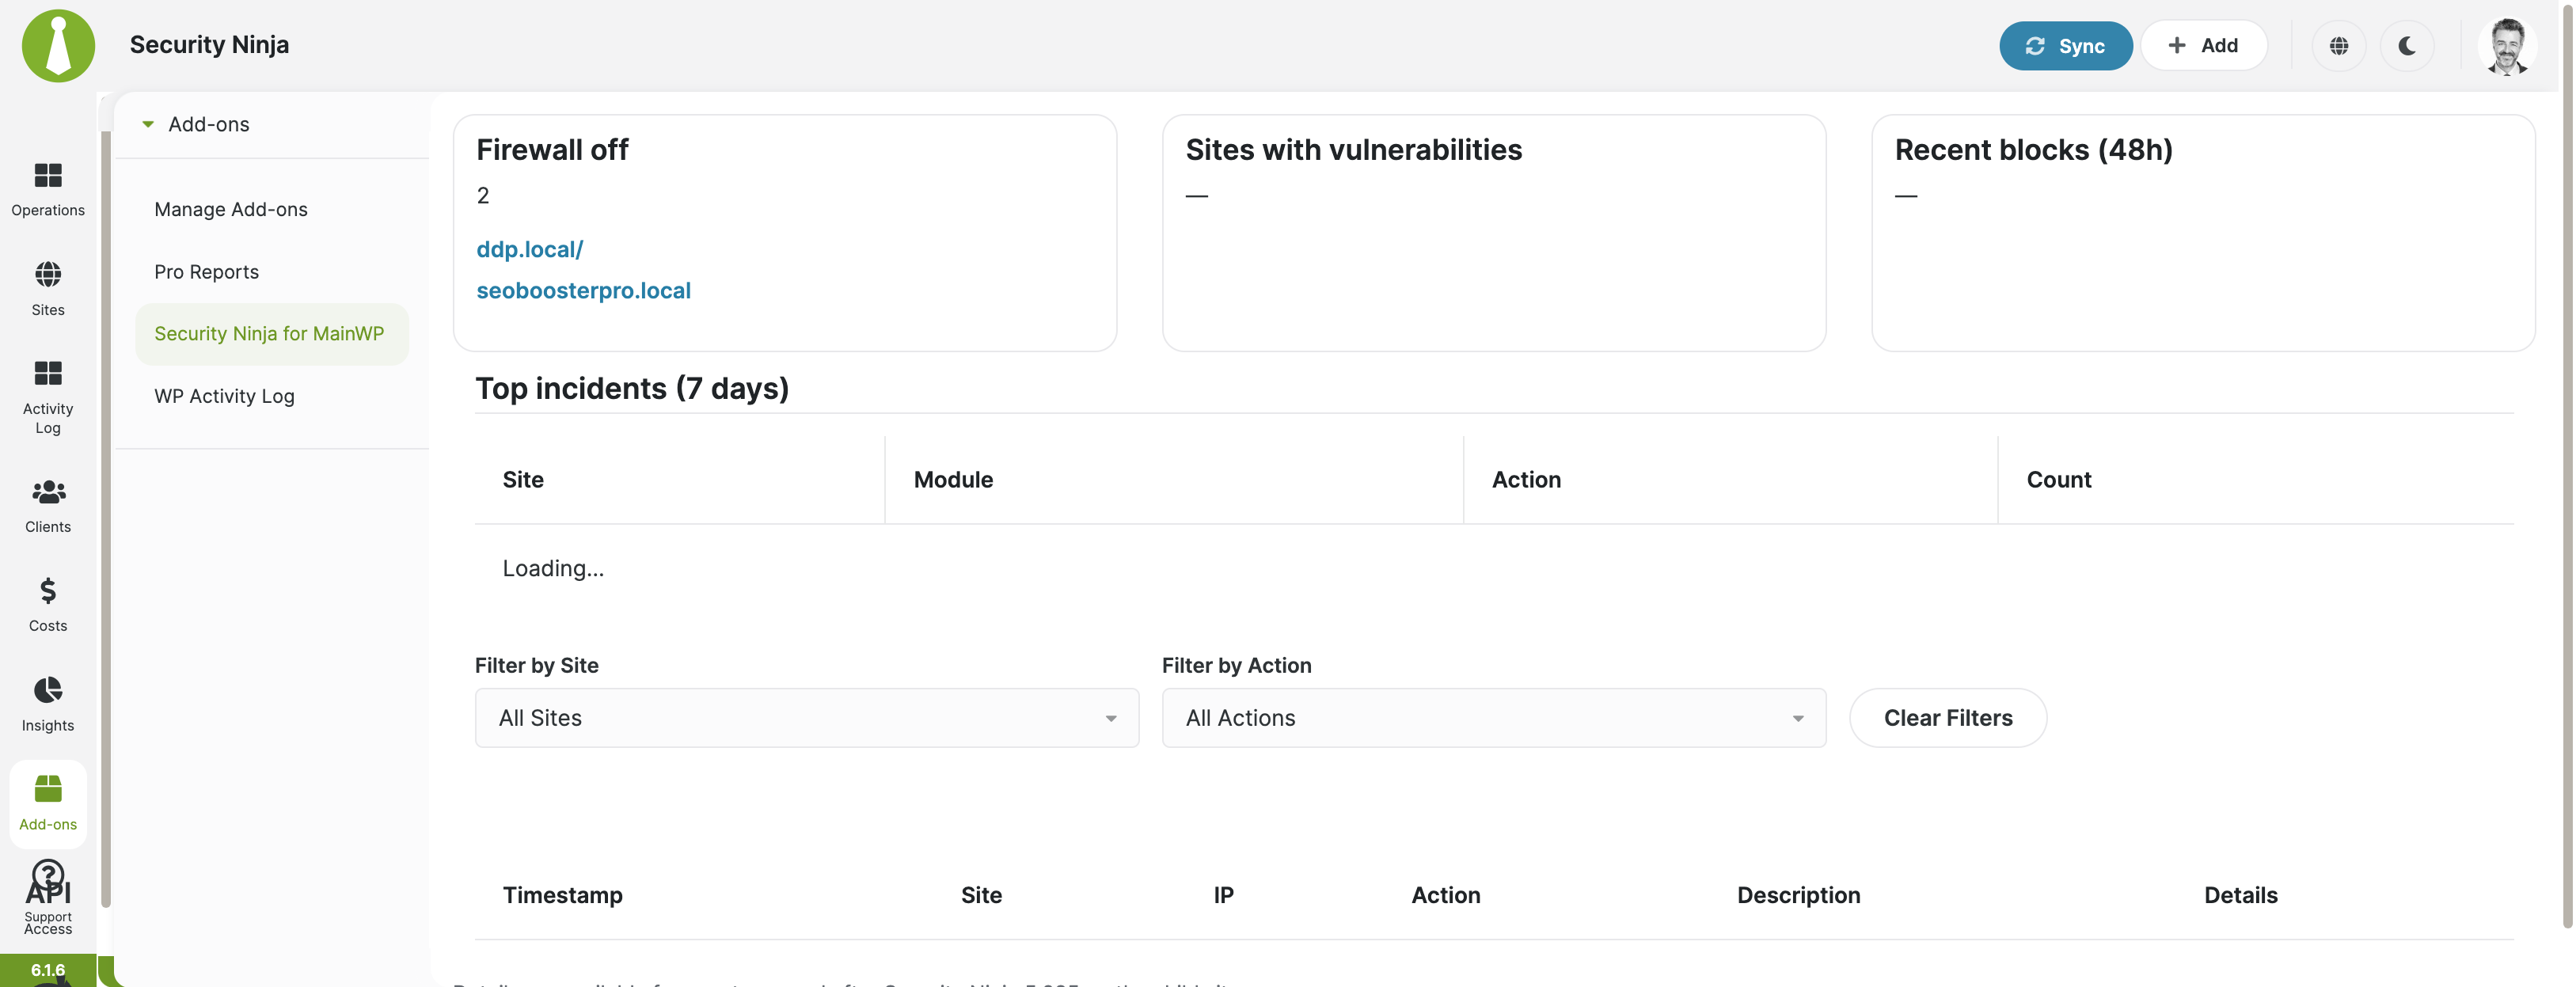Open the Filter by Action dropdown
The height and width of the screenshot is (987, 2576).
(x=1494, y=718)
